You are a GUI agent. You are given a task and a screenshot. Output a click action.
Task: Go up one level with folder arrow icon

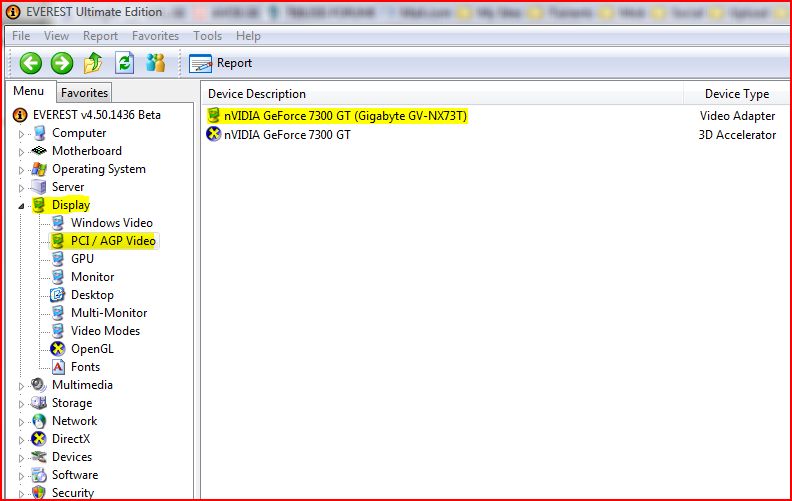point(93,63)
